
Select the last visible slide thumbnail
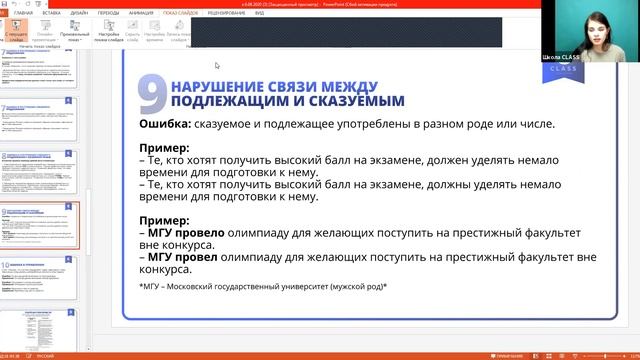pos(38,330)
